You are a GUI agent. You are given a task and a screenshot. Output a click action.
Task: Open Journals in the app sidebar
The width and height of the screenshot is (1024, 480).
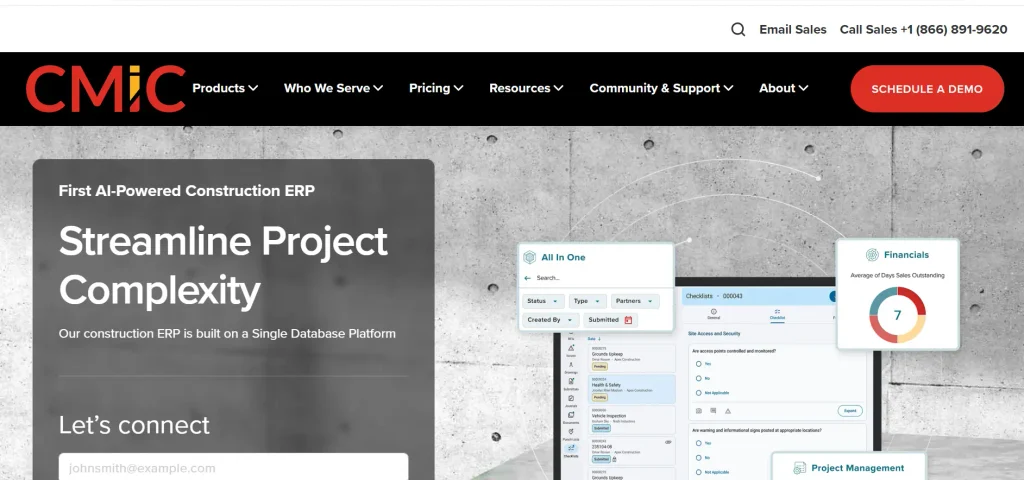571,400
